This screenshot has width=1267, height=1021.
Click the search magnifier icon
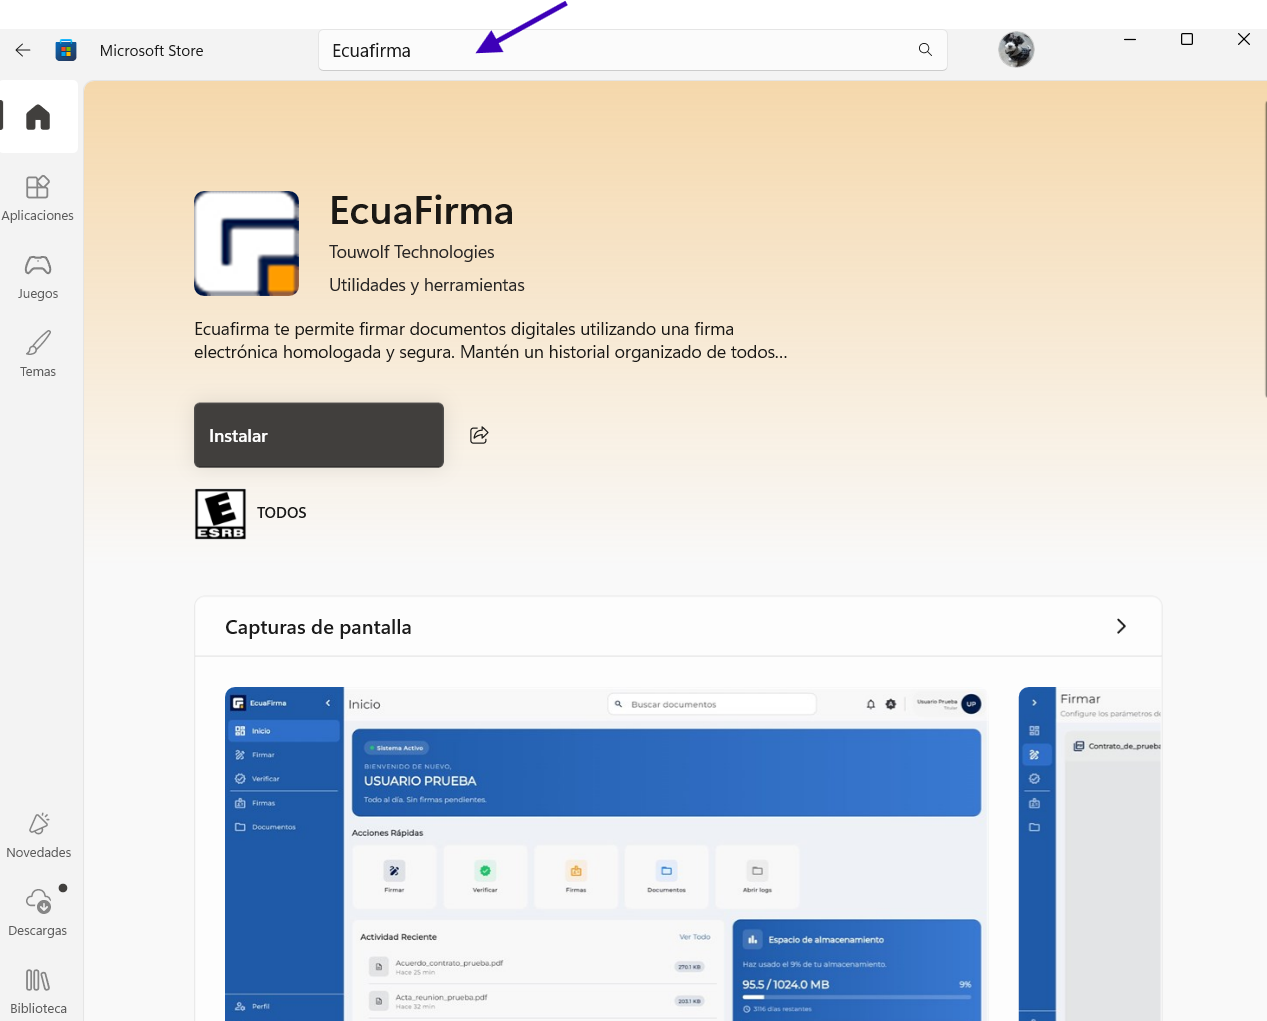coord(925,50)
